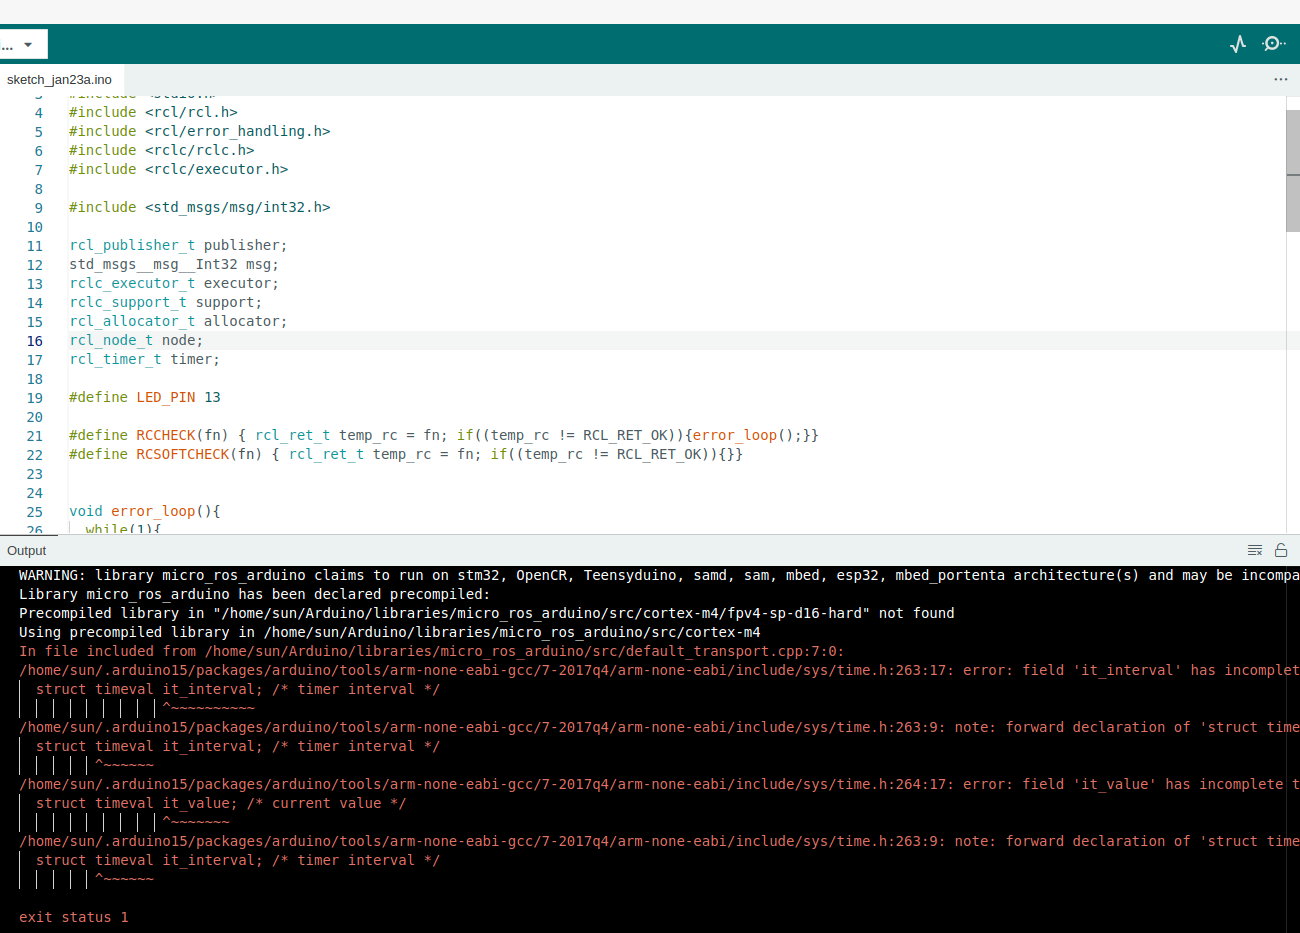The width and height of the screenshot is (1300, 933).
Task: Place cursor on rcl_node_t node line
Action: click(136, 339)
